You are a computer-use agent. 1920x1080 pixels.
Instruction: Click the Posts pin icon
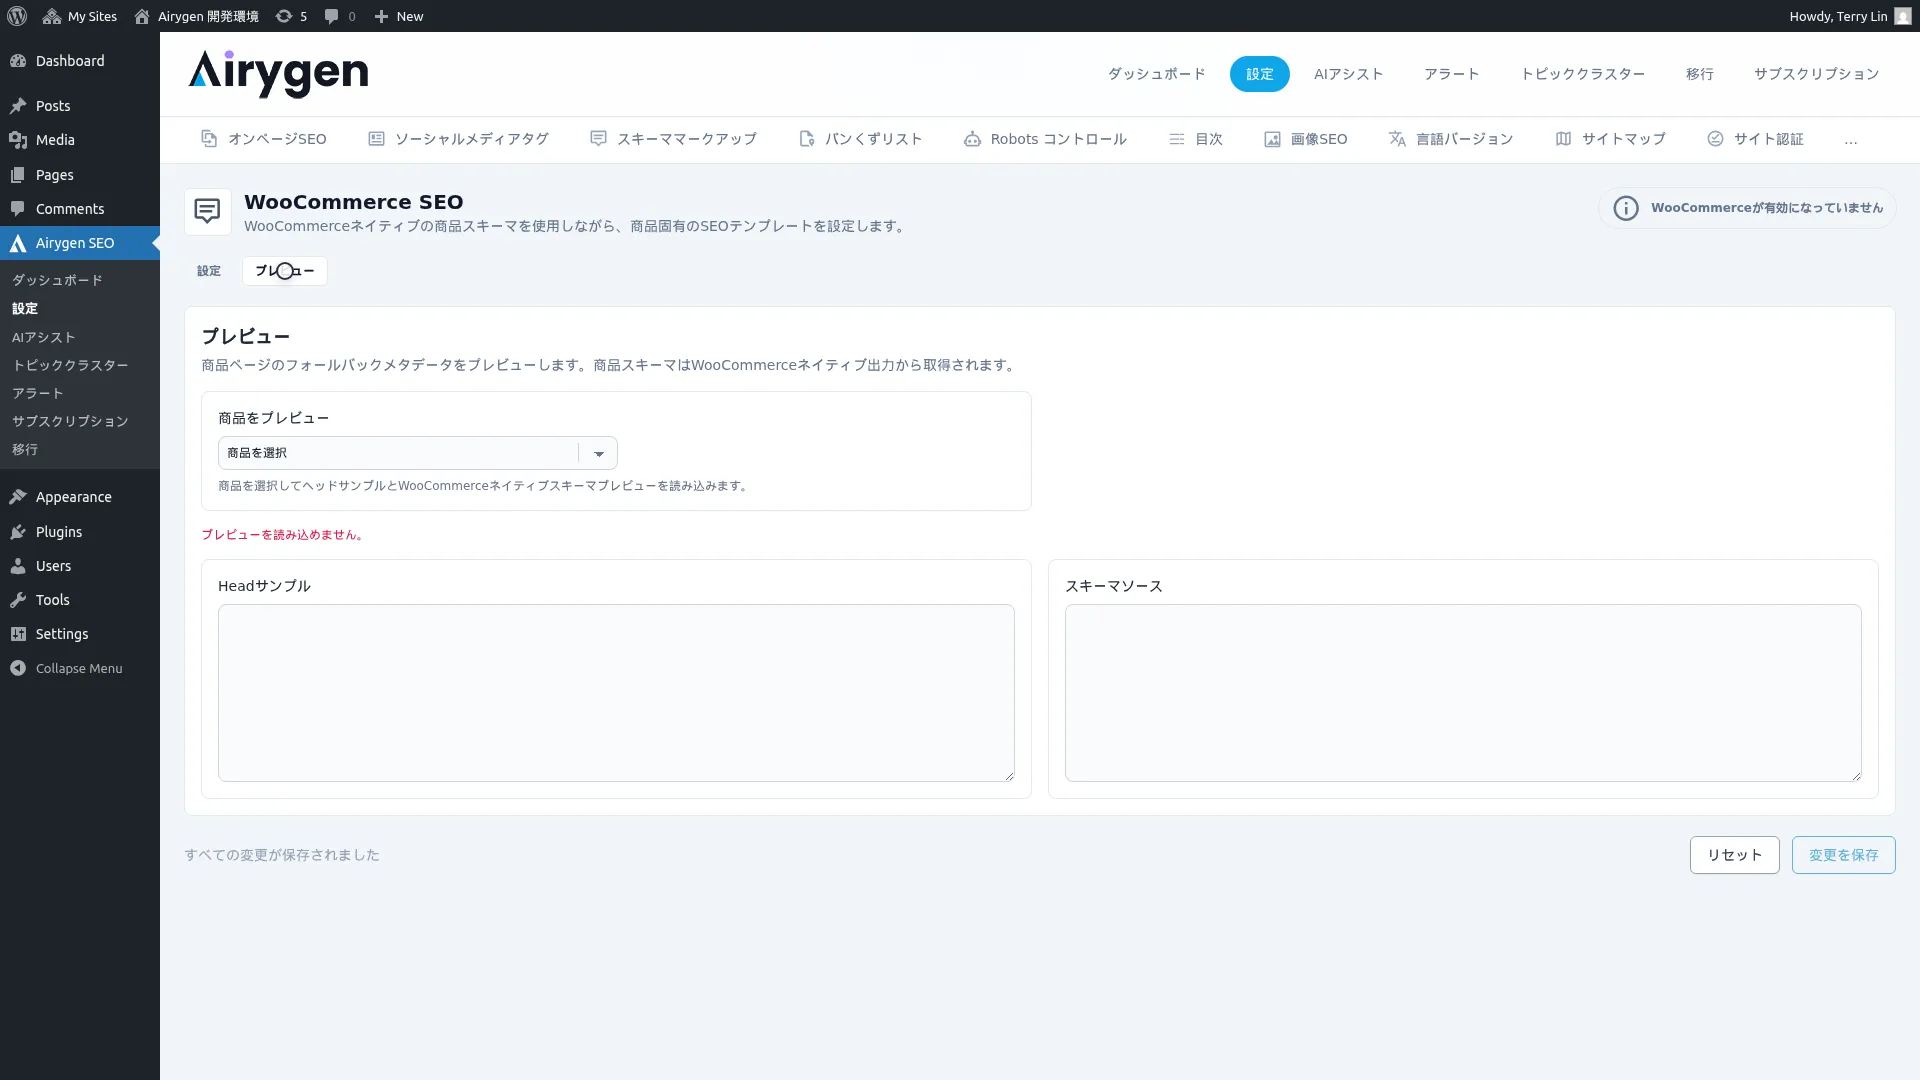click(x=18, y=106)
